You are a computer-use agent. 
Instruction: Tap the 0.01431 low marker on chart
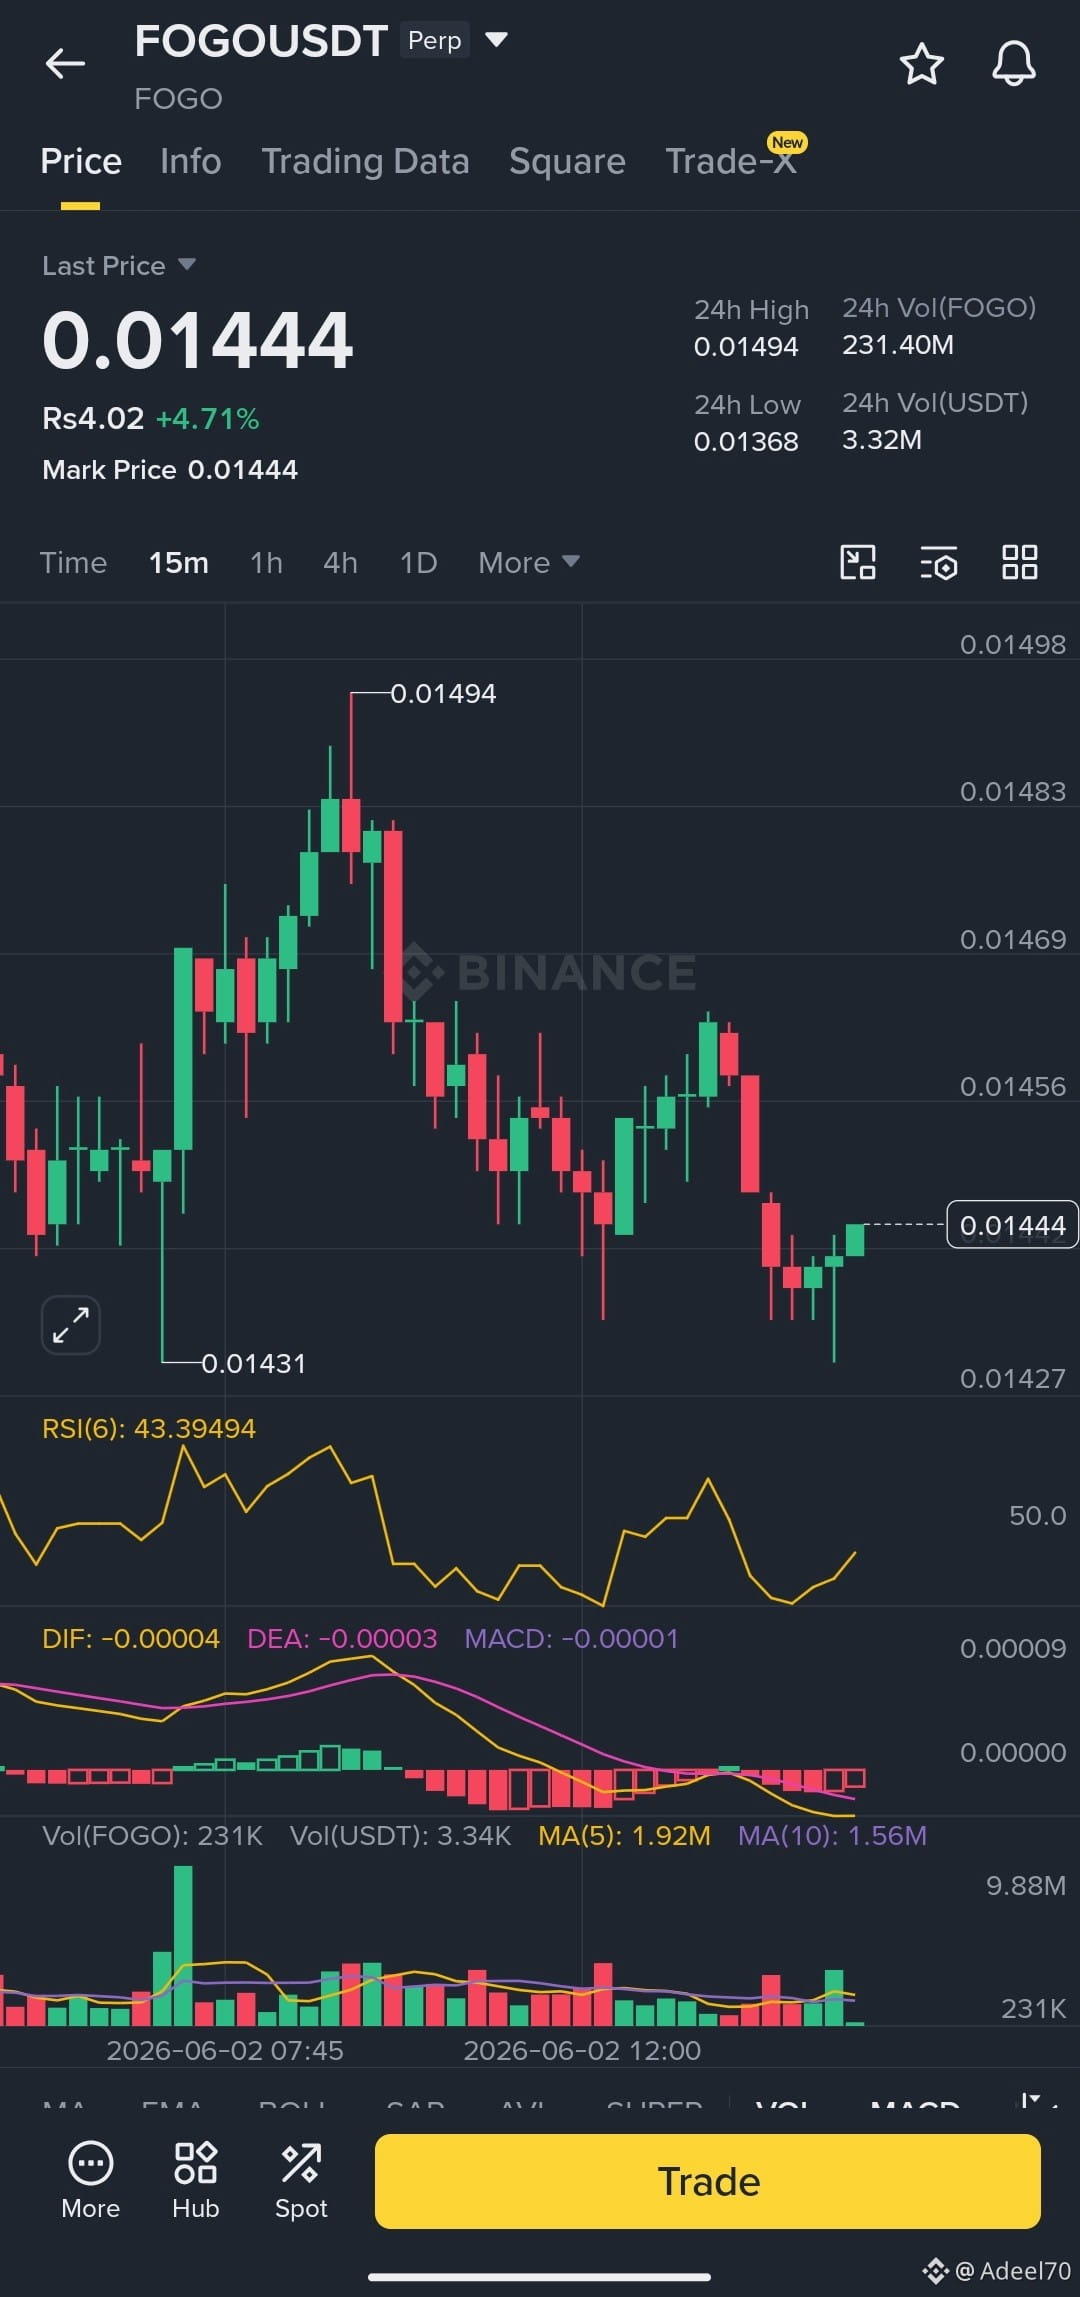tap(254, 1364)
